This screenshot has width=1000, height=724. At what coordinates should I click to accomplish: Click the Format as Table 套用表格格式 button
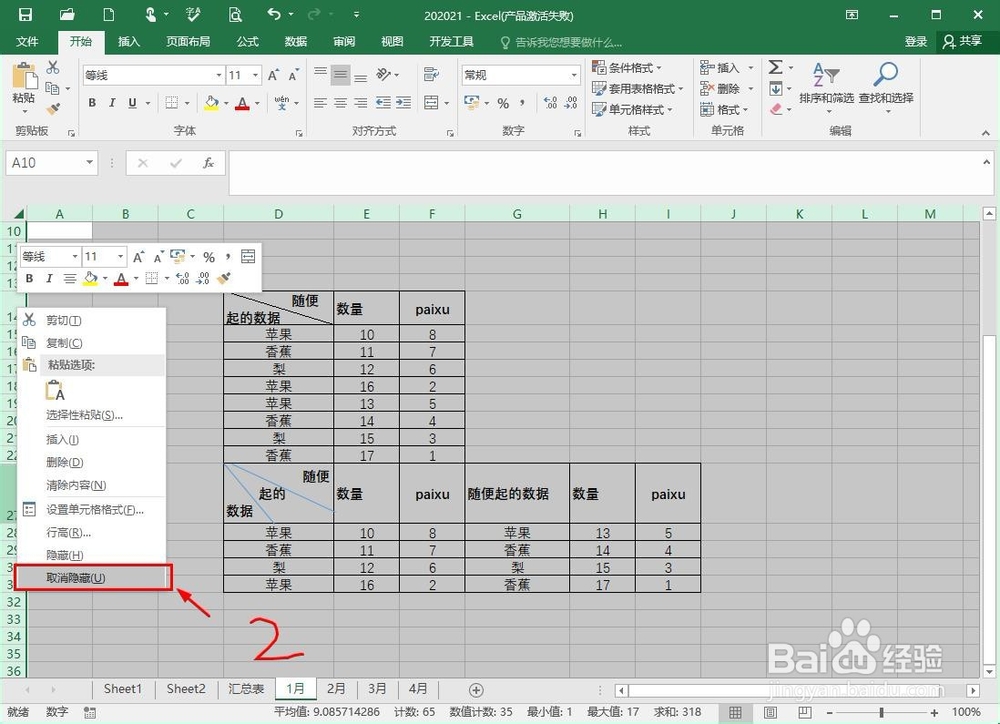(636, 89)
